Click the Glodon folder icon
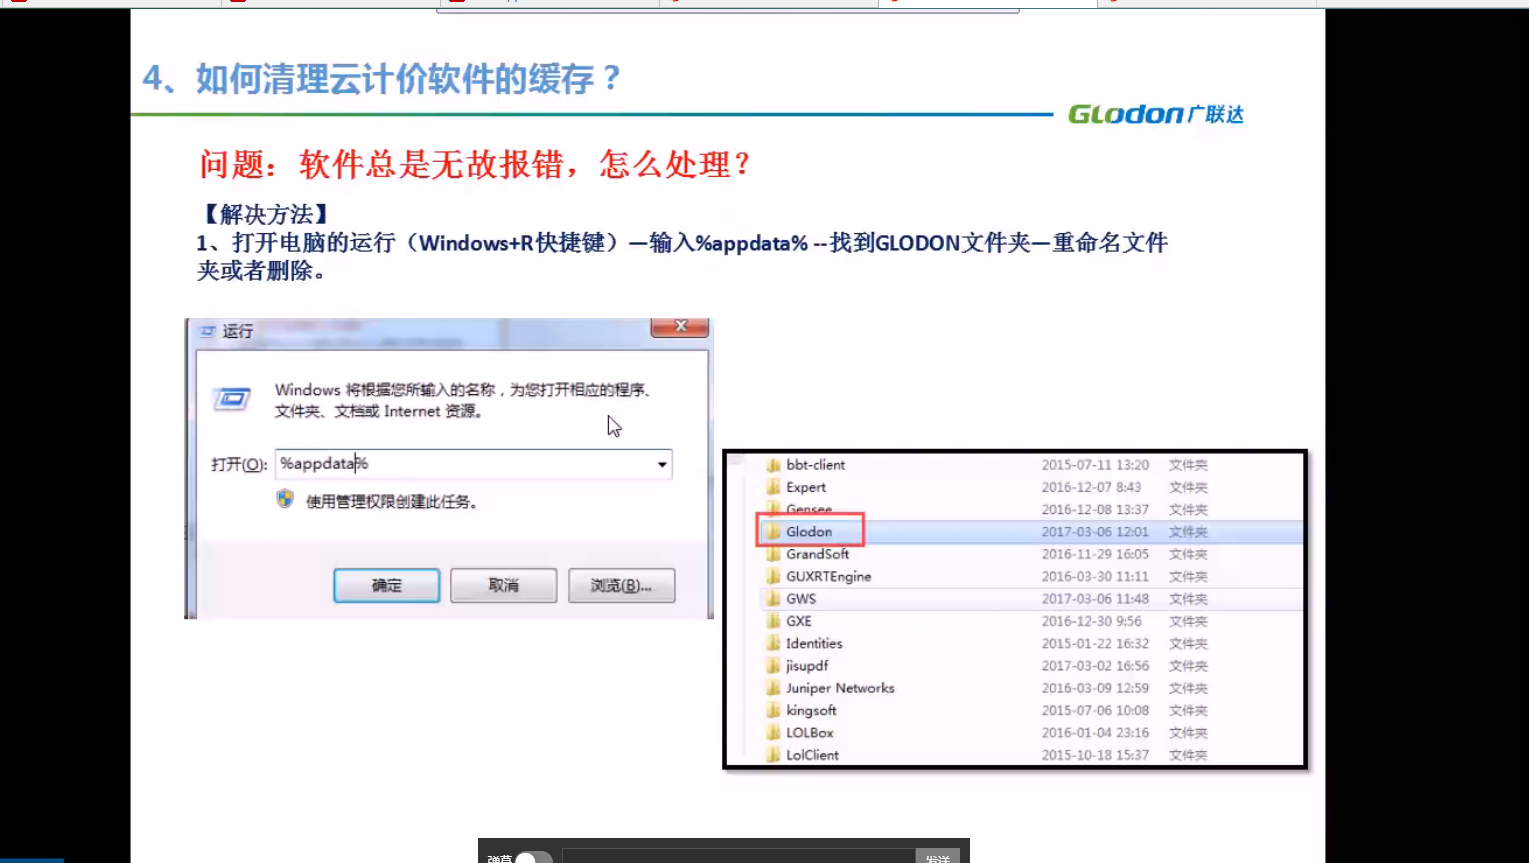Image resolution: width=1529 pixels, height=863 pixels. point(773,532)
